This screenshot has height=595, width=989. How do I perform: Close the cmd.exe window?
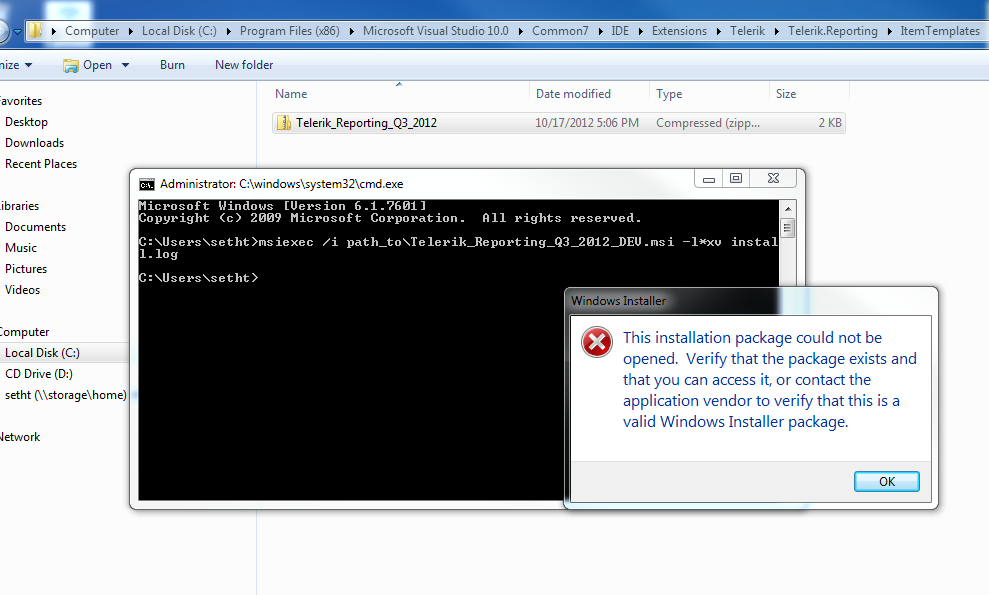tap(773, 179)
